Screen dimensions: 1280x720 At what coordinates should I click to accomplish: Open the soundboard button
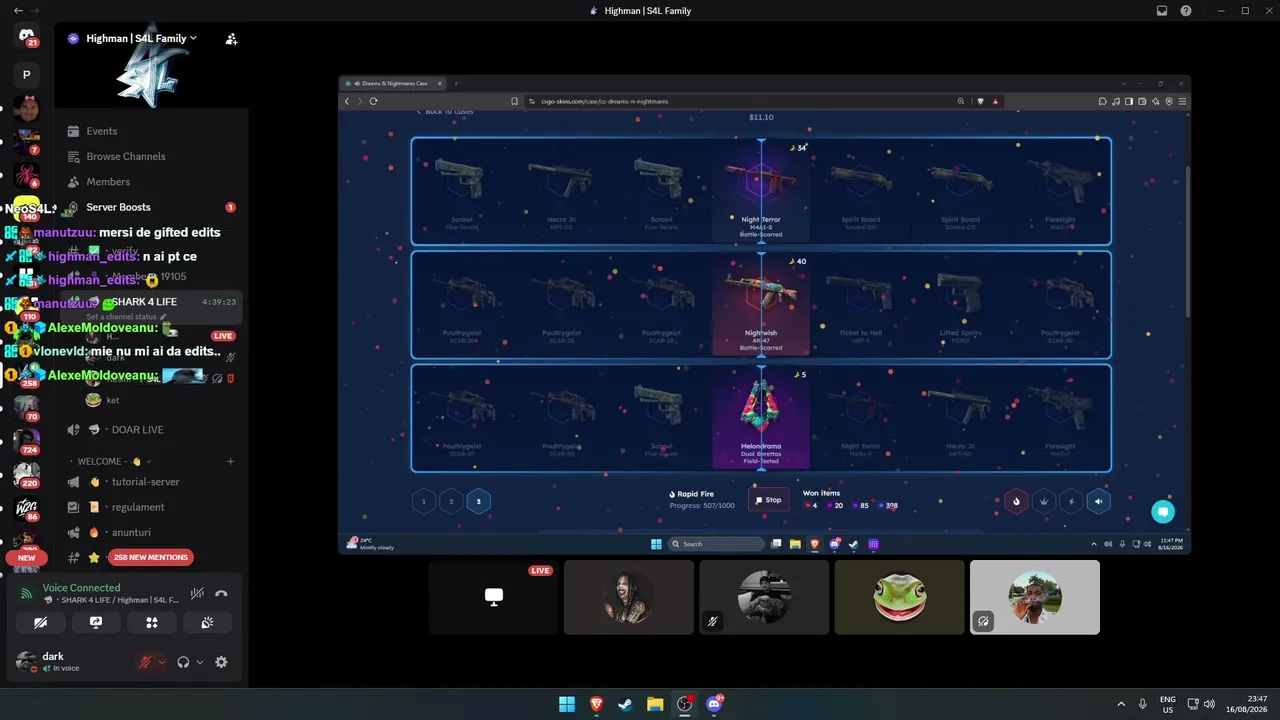point(208,622)
